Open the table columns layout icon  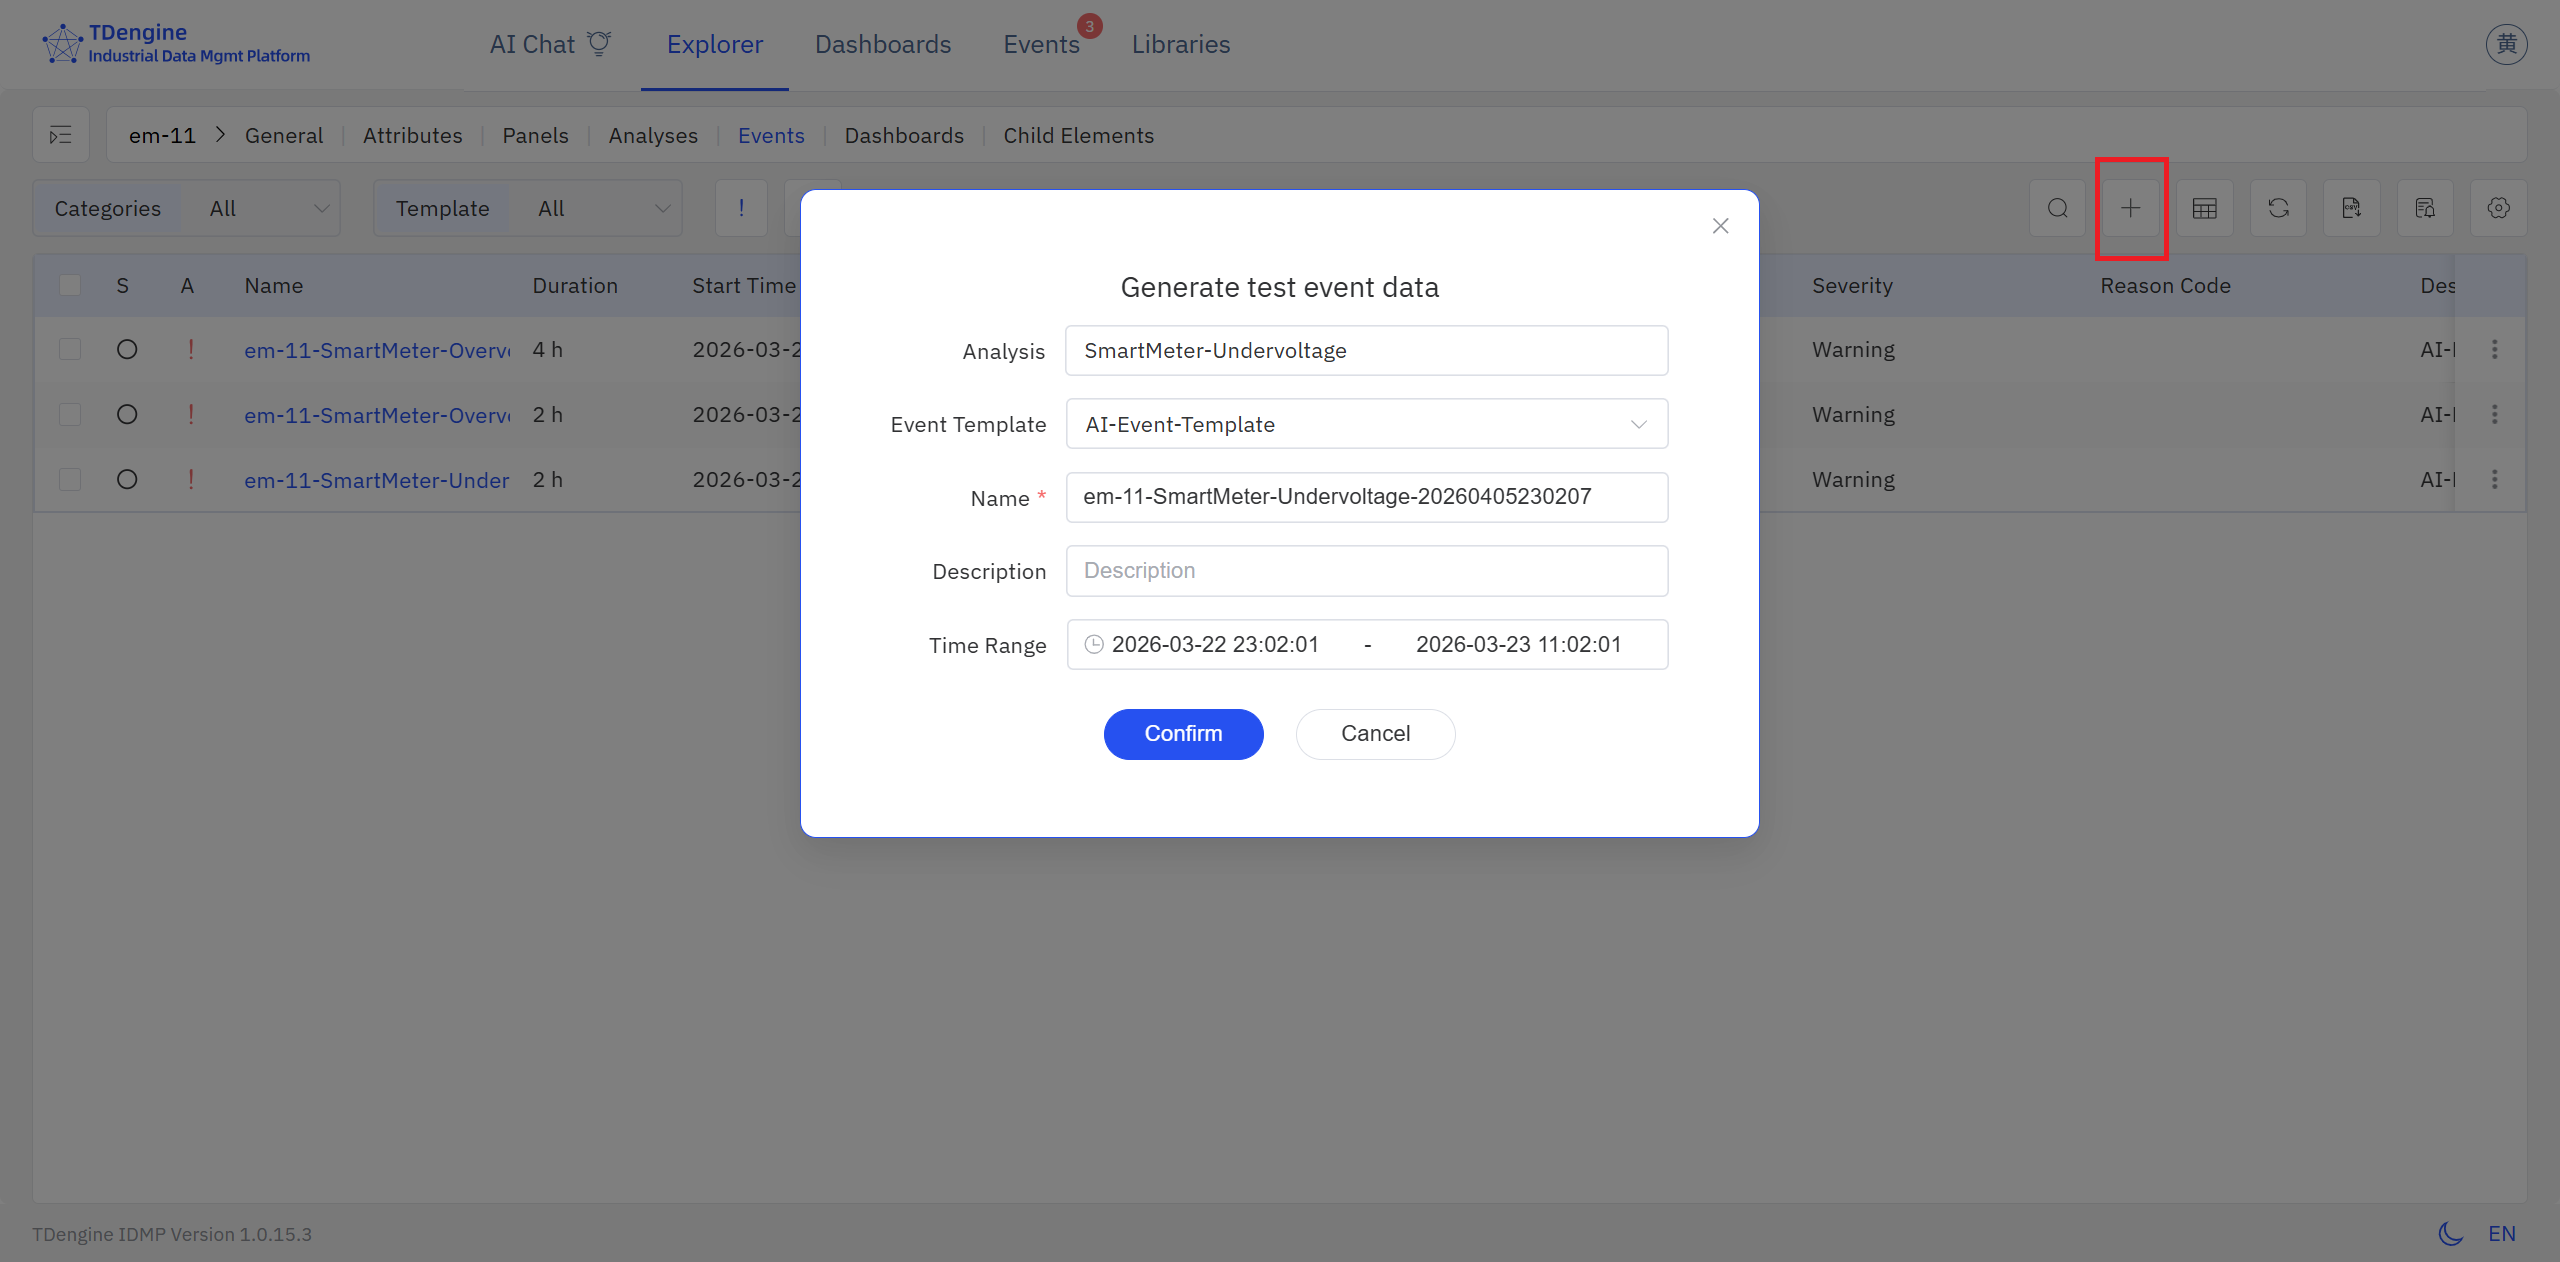(2204, 208)
